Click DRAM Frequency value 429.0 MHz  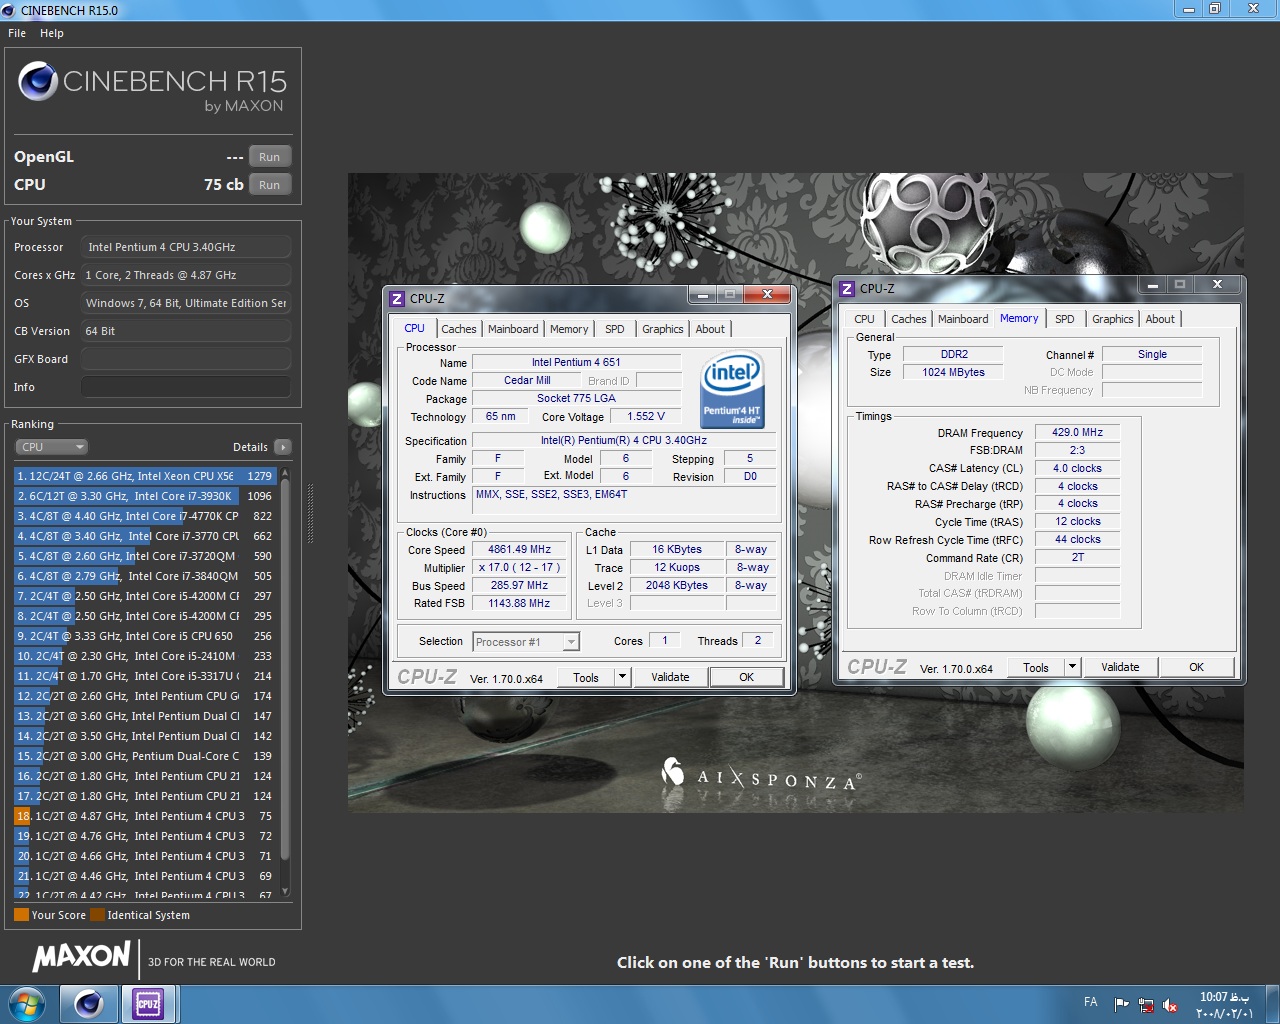1077,432
